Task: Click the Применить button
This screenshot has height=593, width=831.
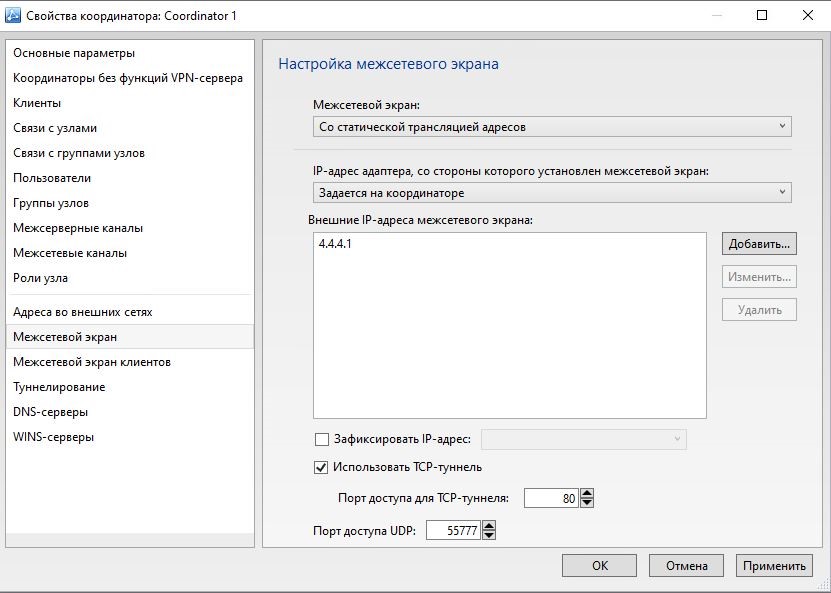Action: pyautogui.click(x=774, y=566)
